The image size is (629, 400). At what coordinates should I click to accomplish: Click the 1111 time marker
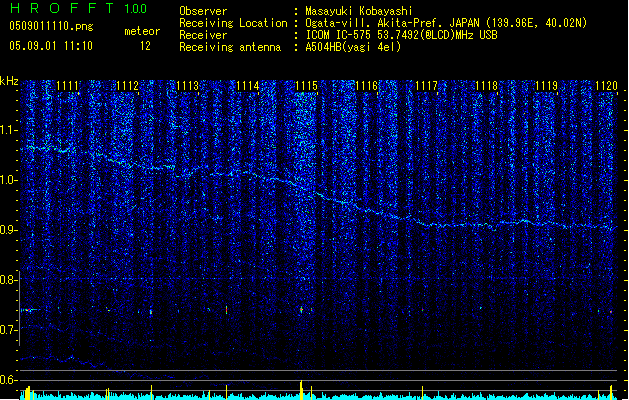[x=67, y=86]
